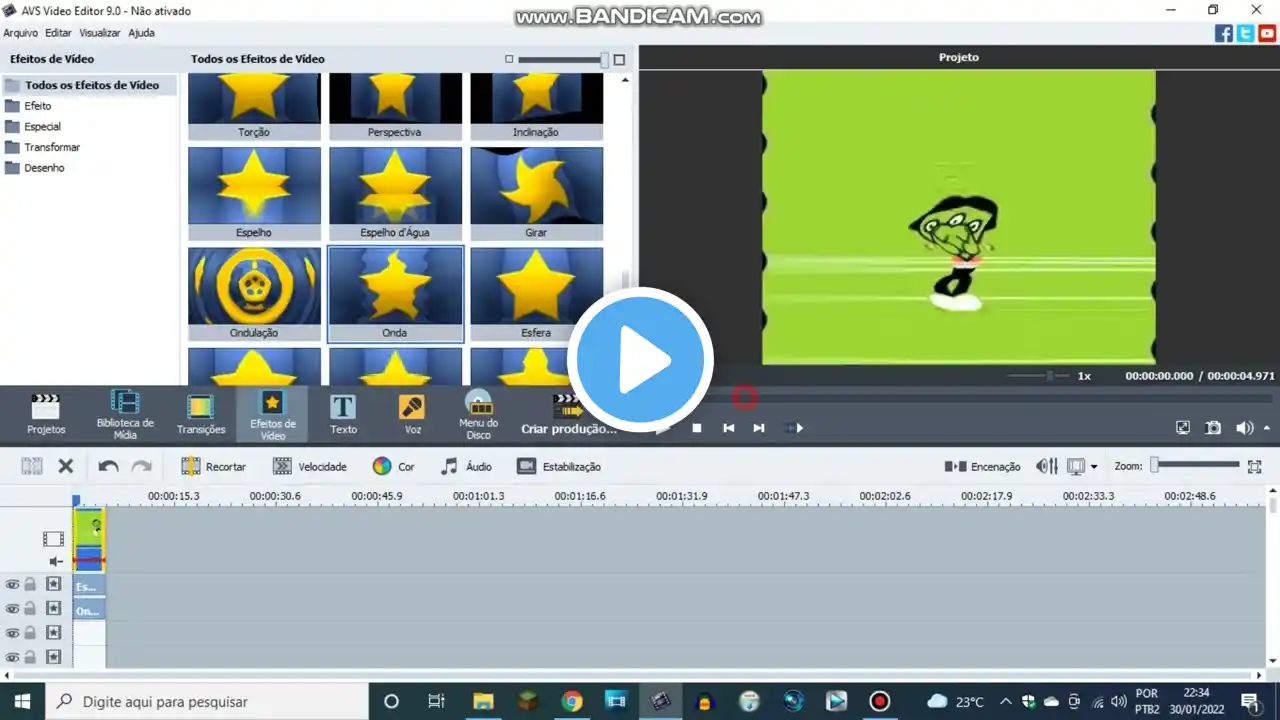This screenshot has height=720, width=1280.
Task: Open the Efeito folder
Action: [38, 106]
